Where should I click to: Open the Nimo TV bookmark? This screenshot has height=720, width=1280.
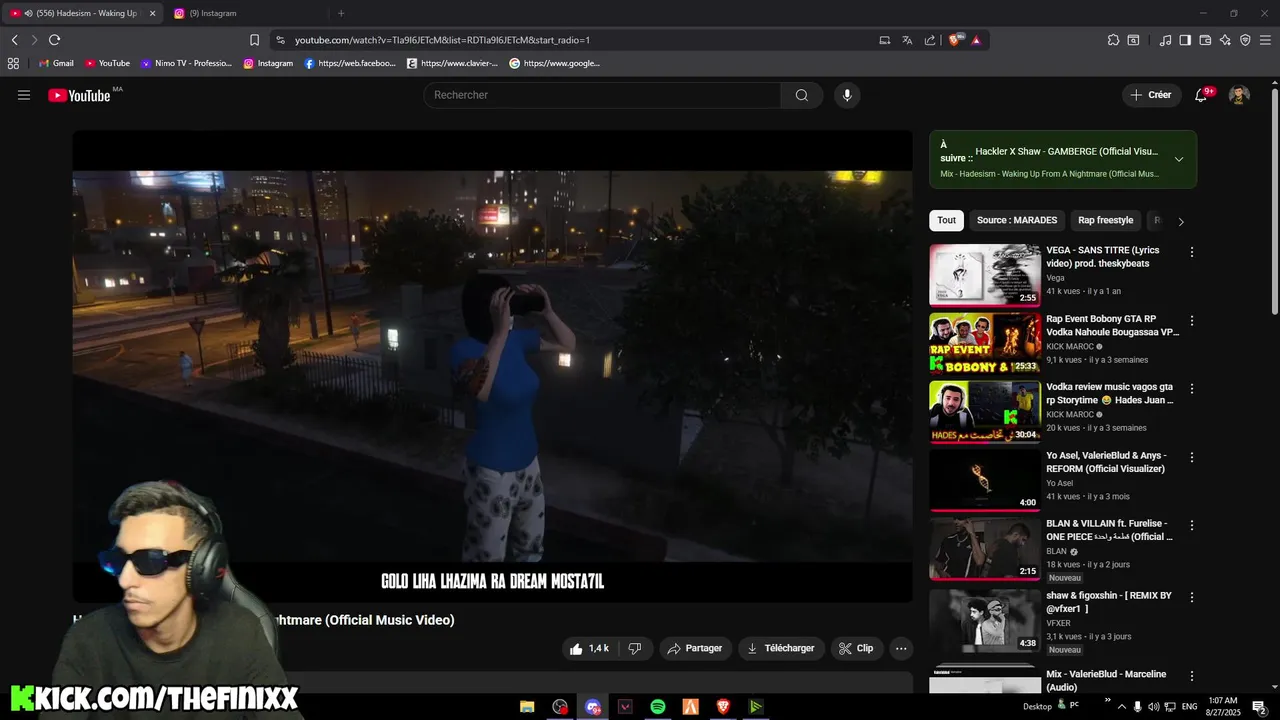tap(186, 63)
